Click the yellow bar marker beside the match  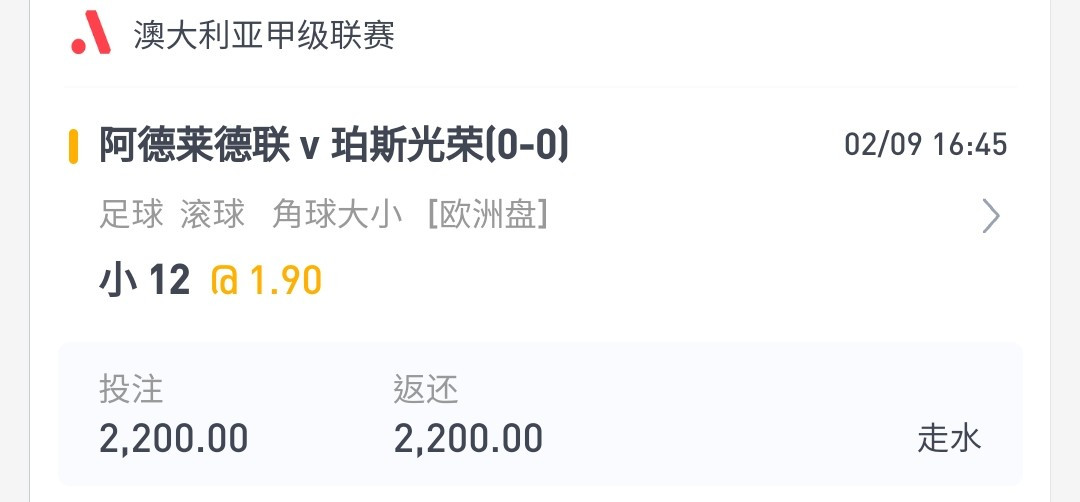73,146
